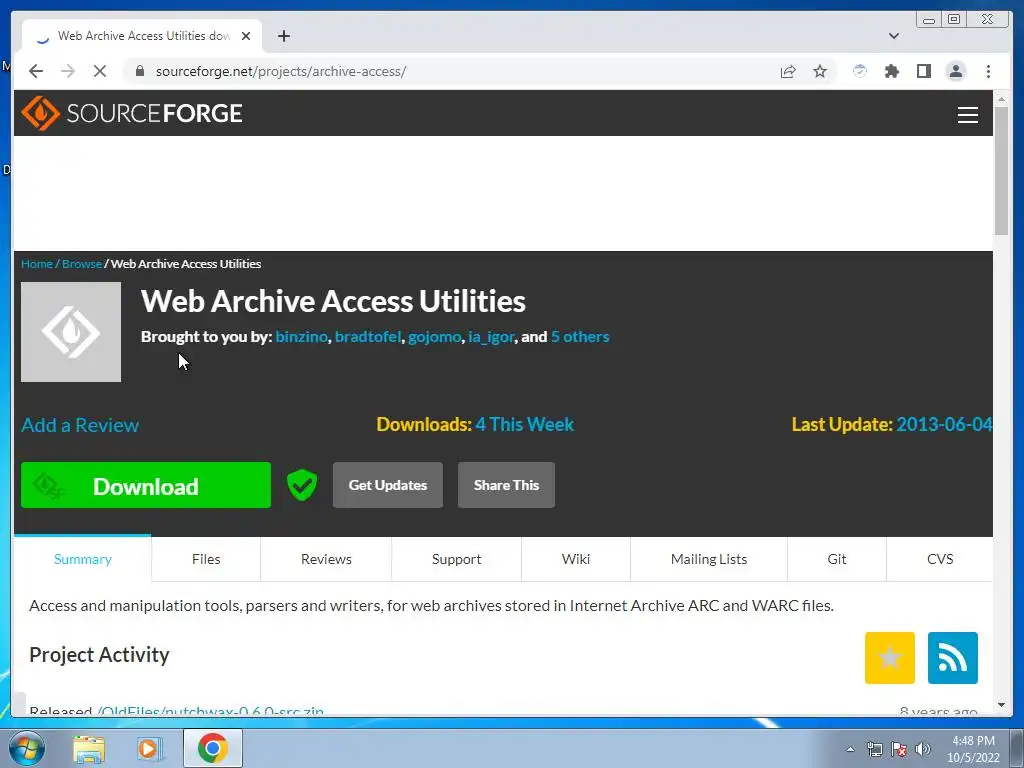Show the 5 others contributors link

580,337
